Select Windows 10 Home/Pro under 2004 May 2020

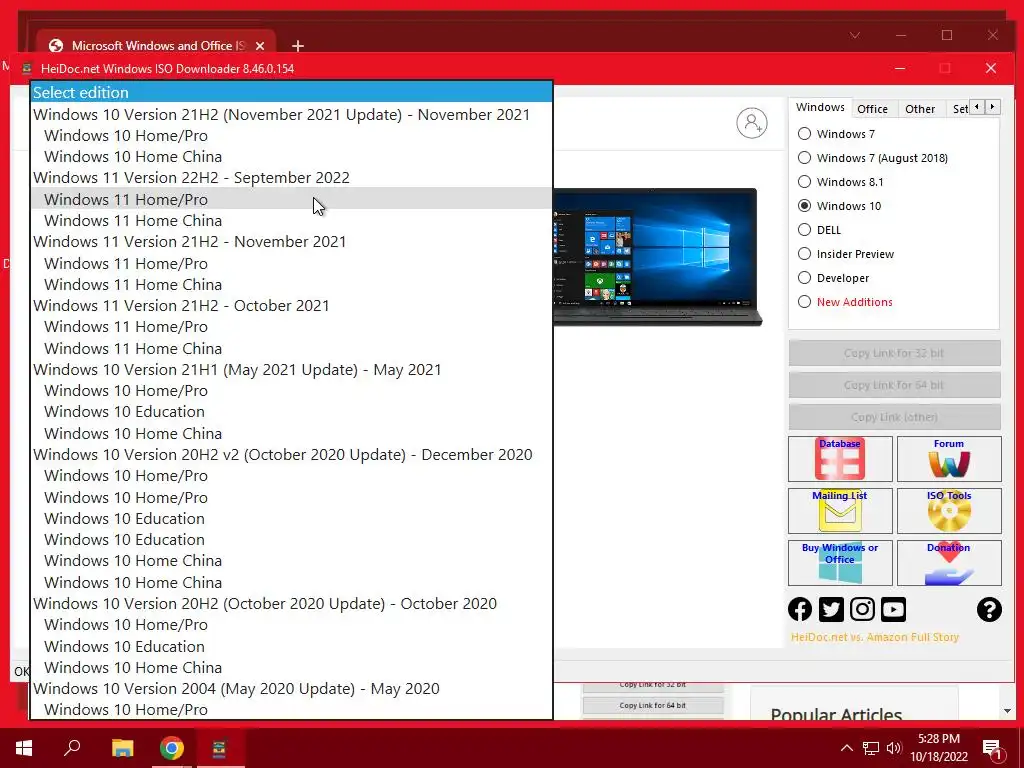tap(291, 709)
